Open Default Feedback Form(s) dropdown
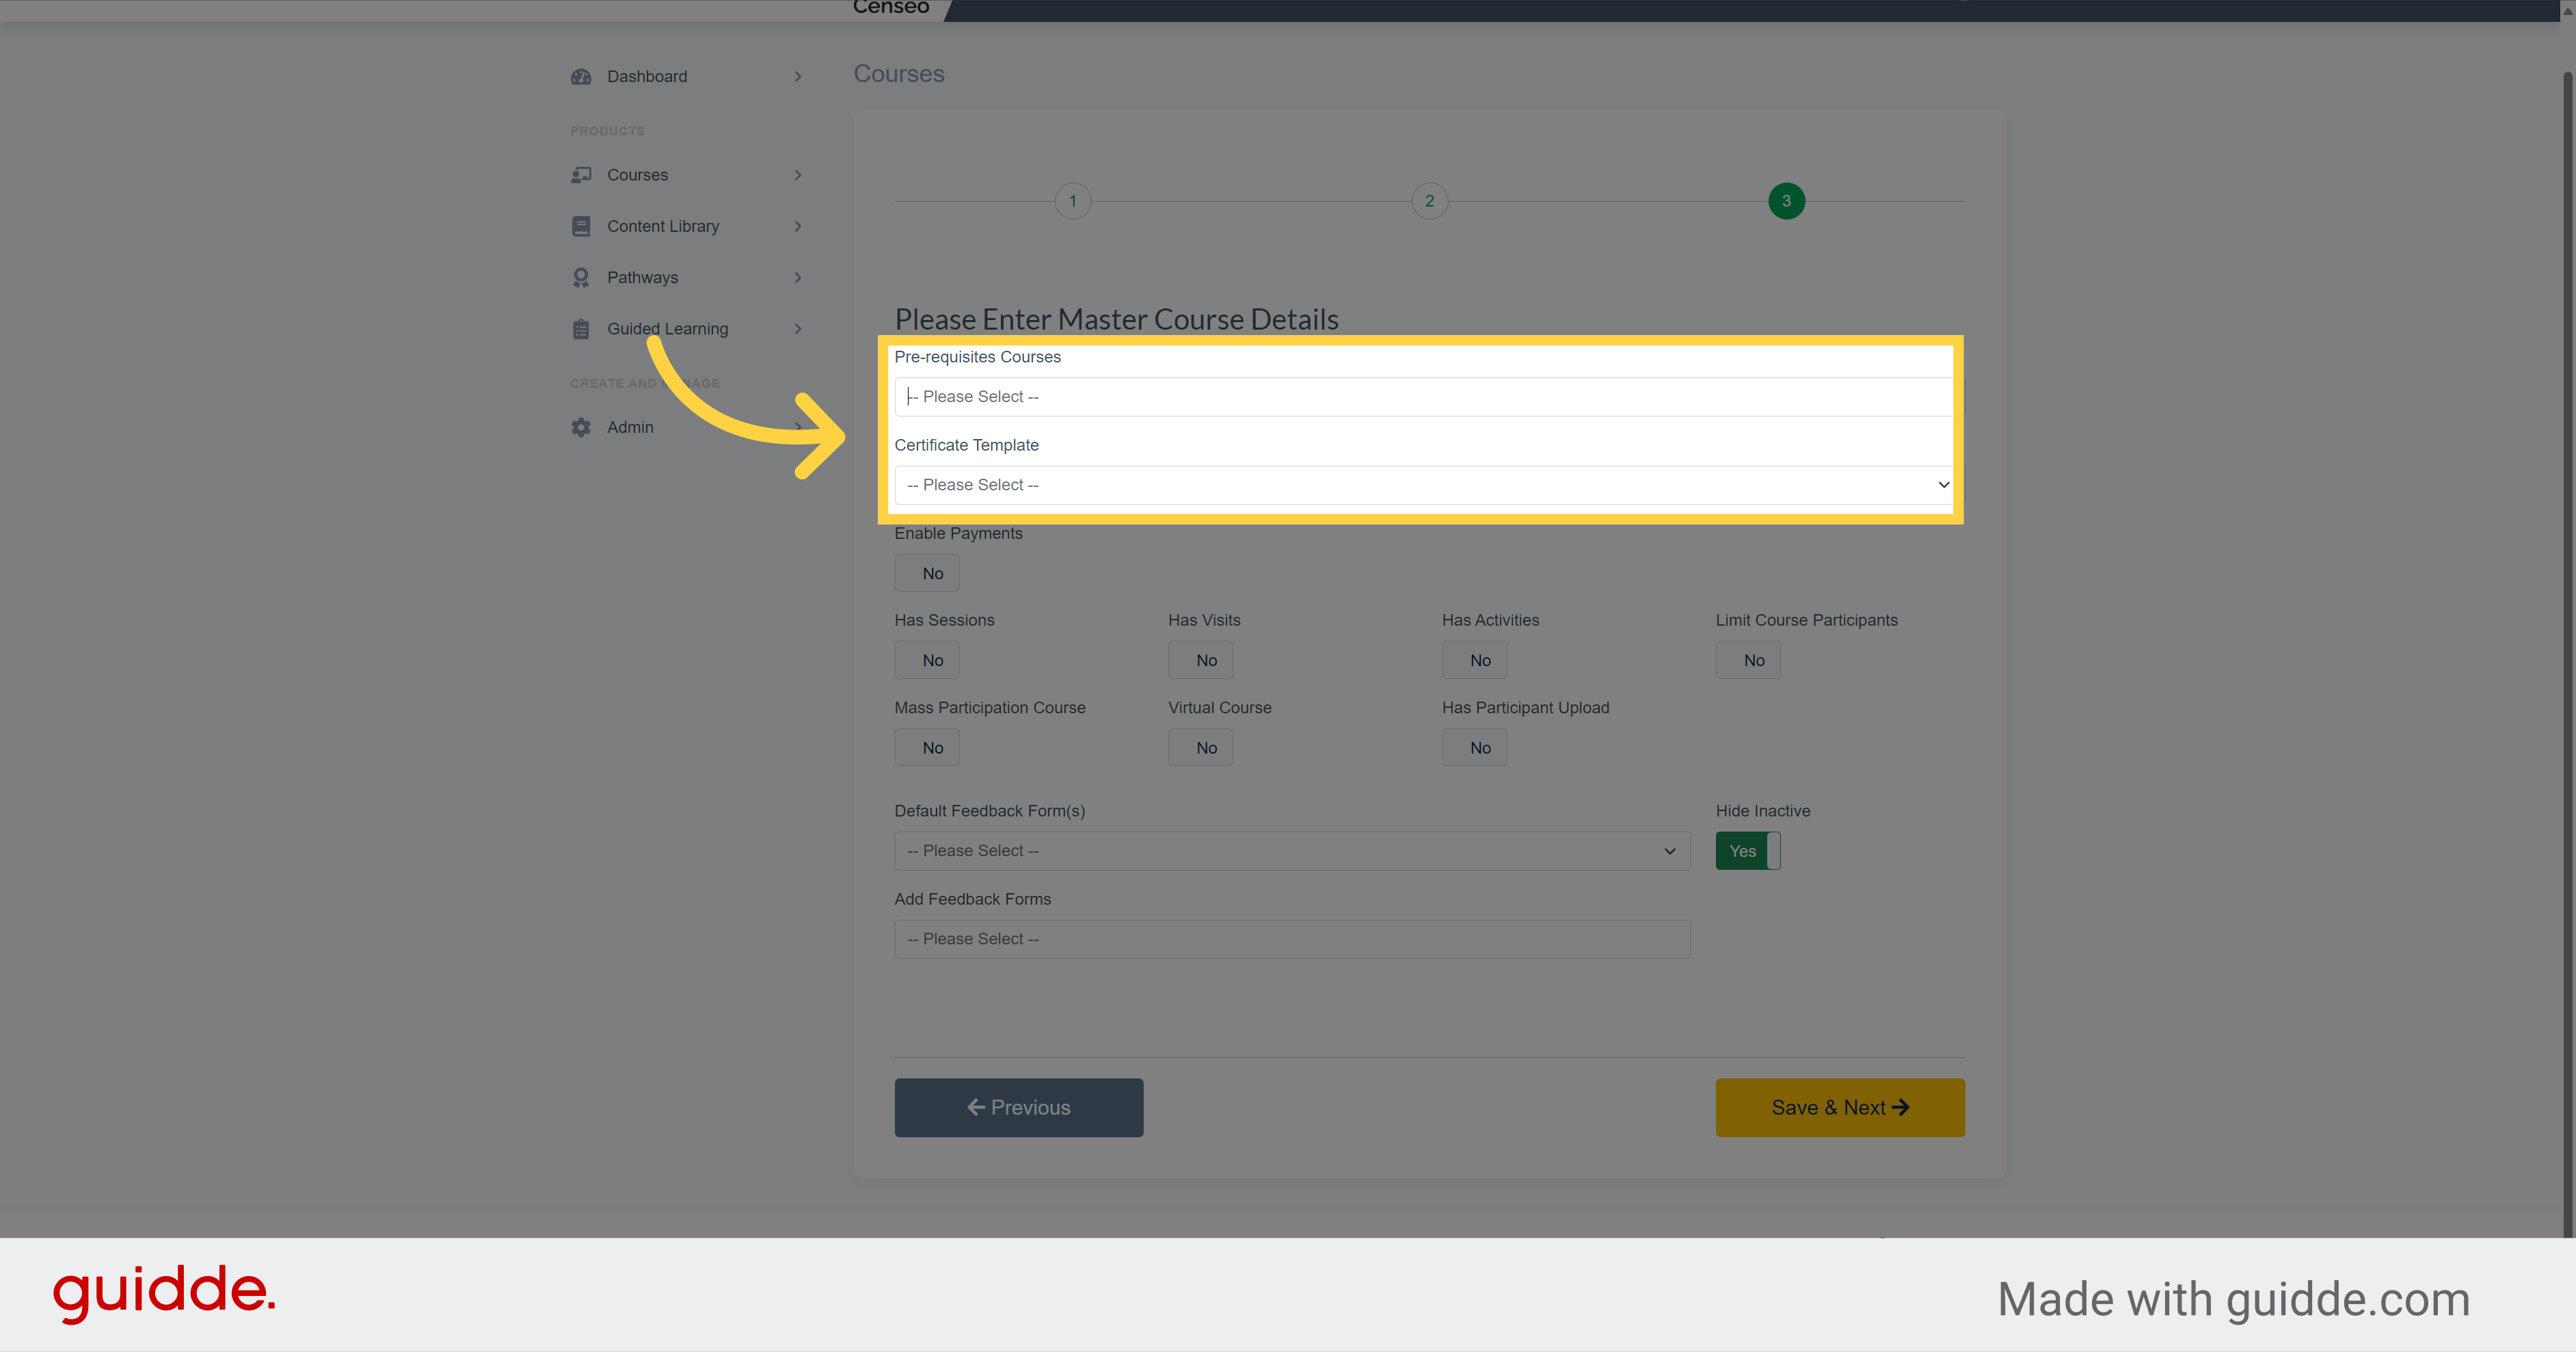Screen dimensions: 2576x1352 [x=1292, y=851]
